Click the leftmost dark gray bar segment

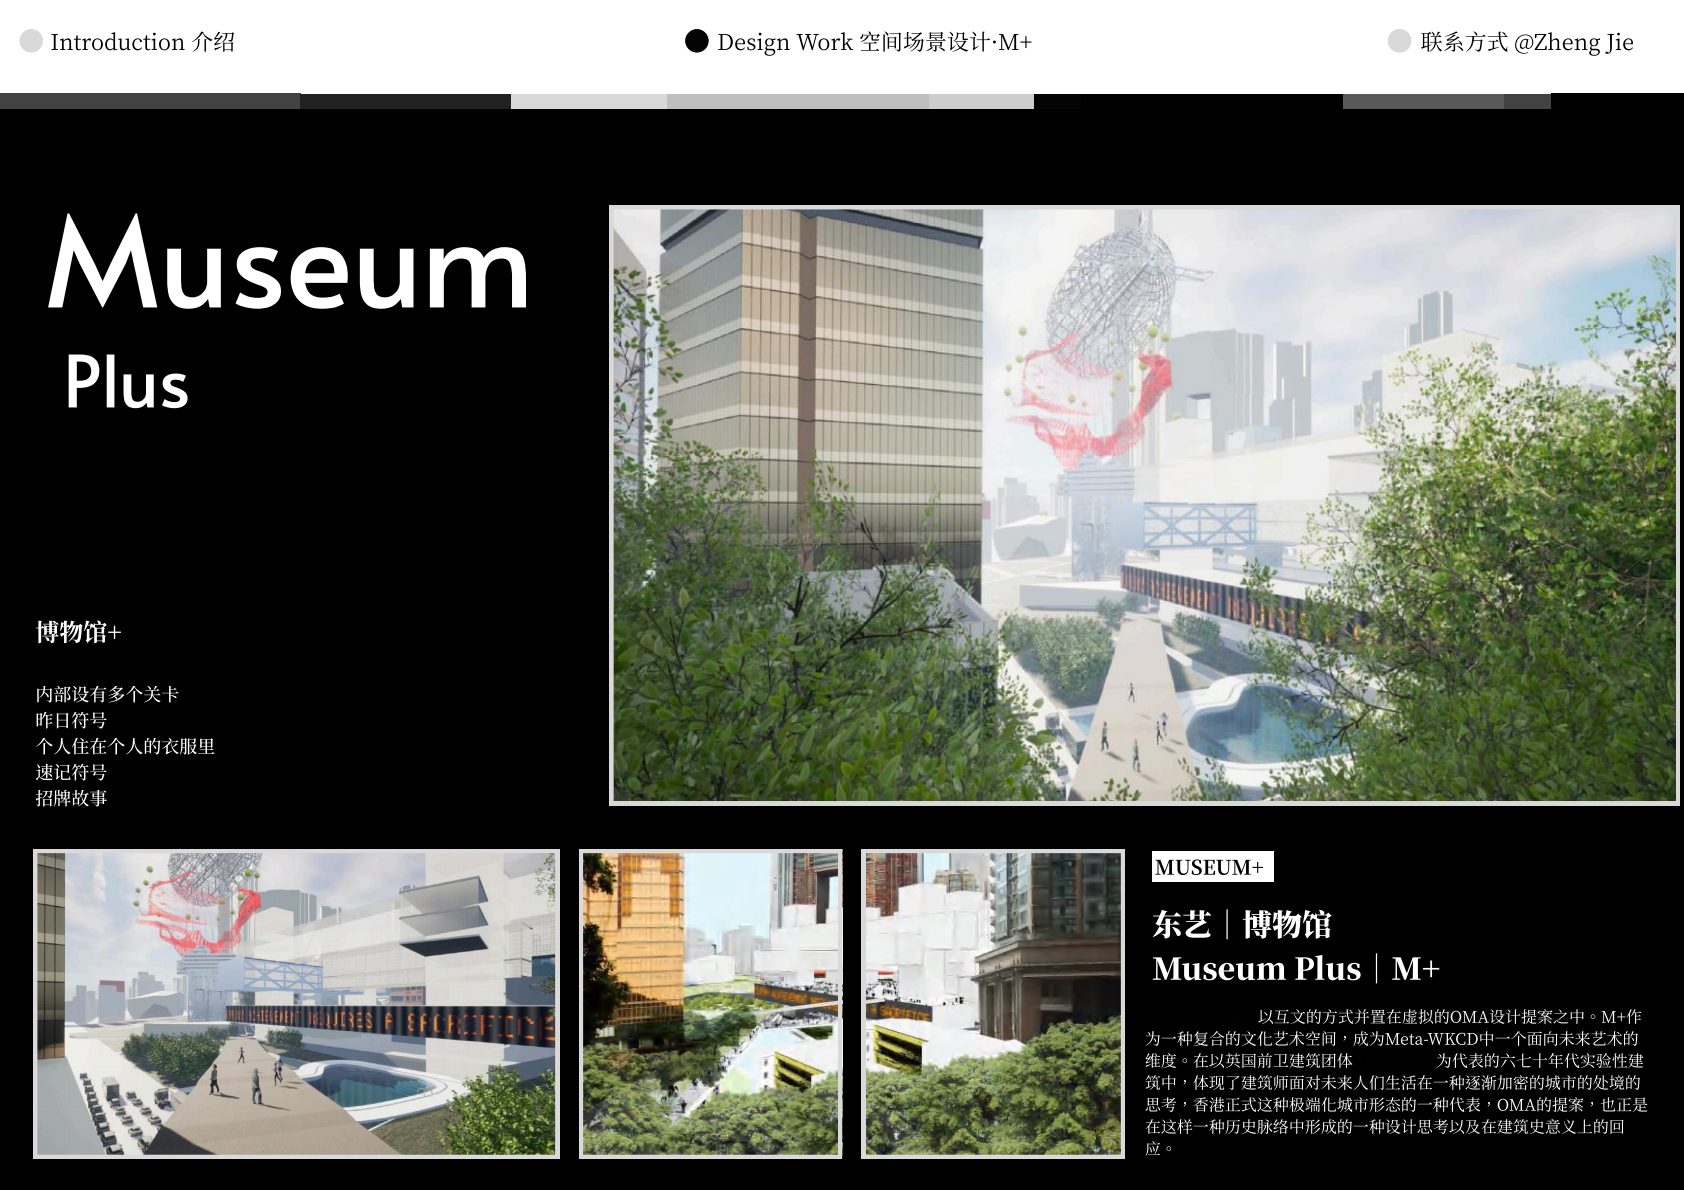150,101
